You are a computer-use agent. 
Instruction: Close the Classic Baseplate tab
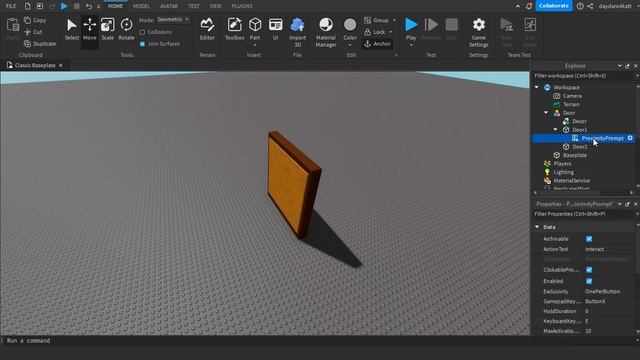pos(61,65)
